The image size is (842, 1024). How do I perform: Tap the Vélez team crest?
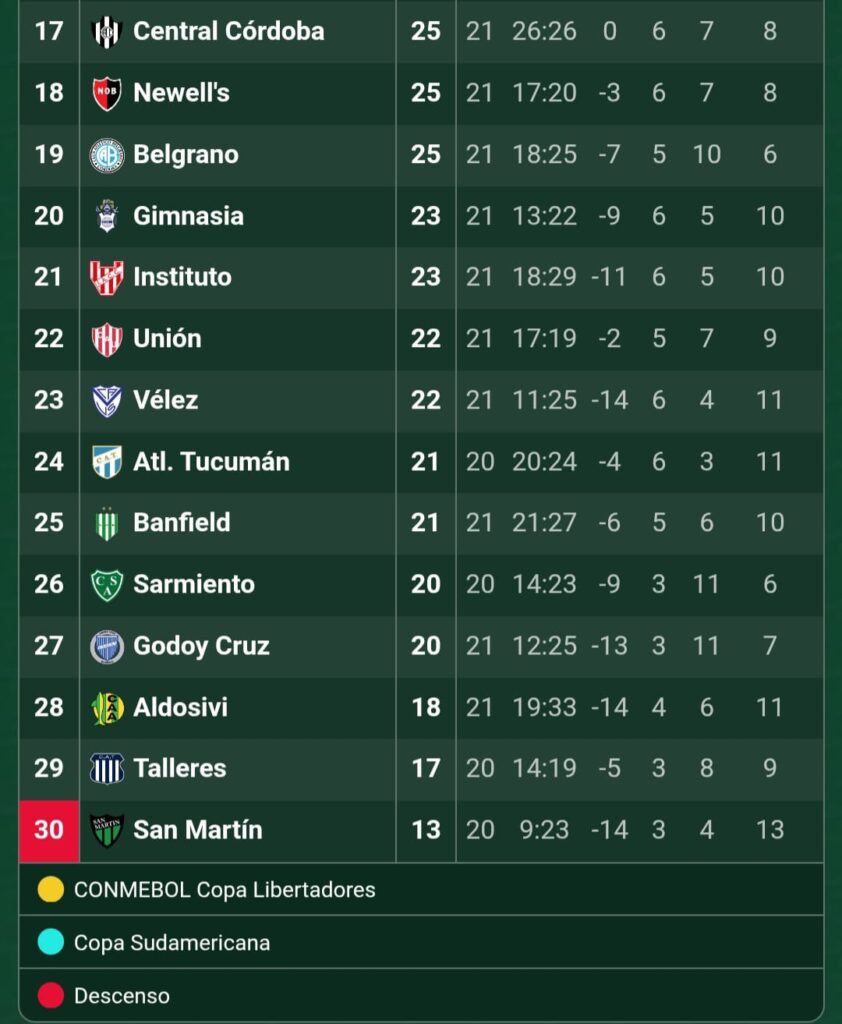[106, 400]
